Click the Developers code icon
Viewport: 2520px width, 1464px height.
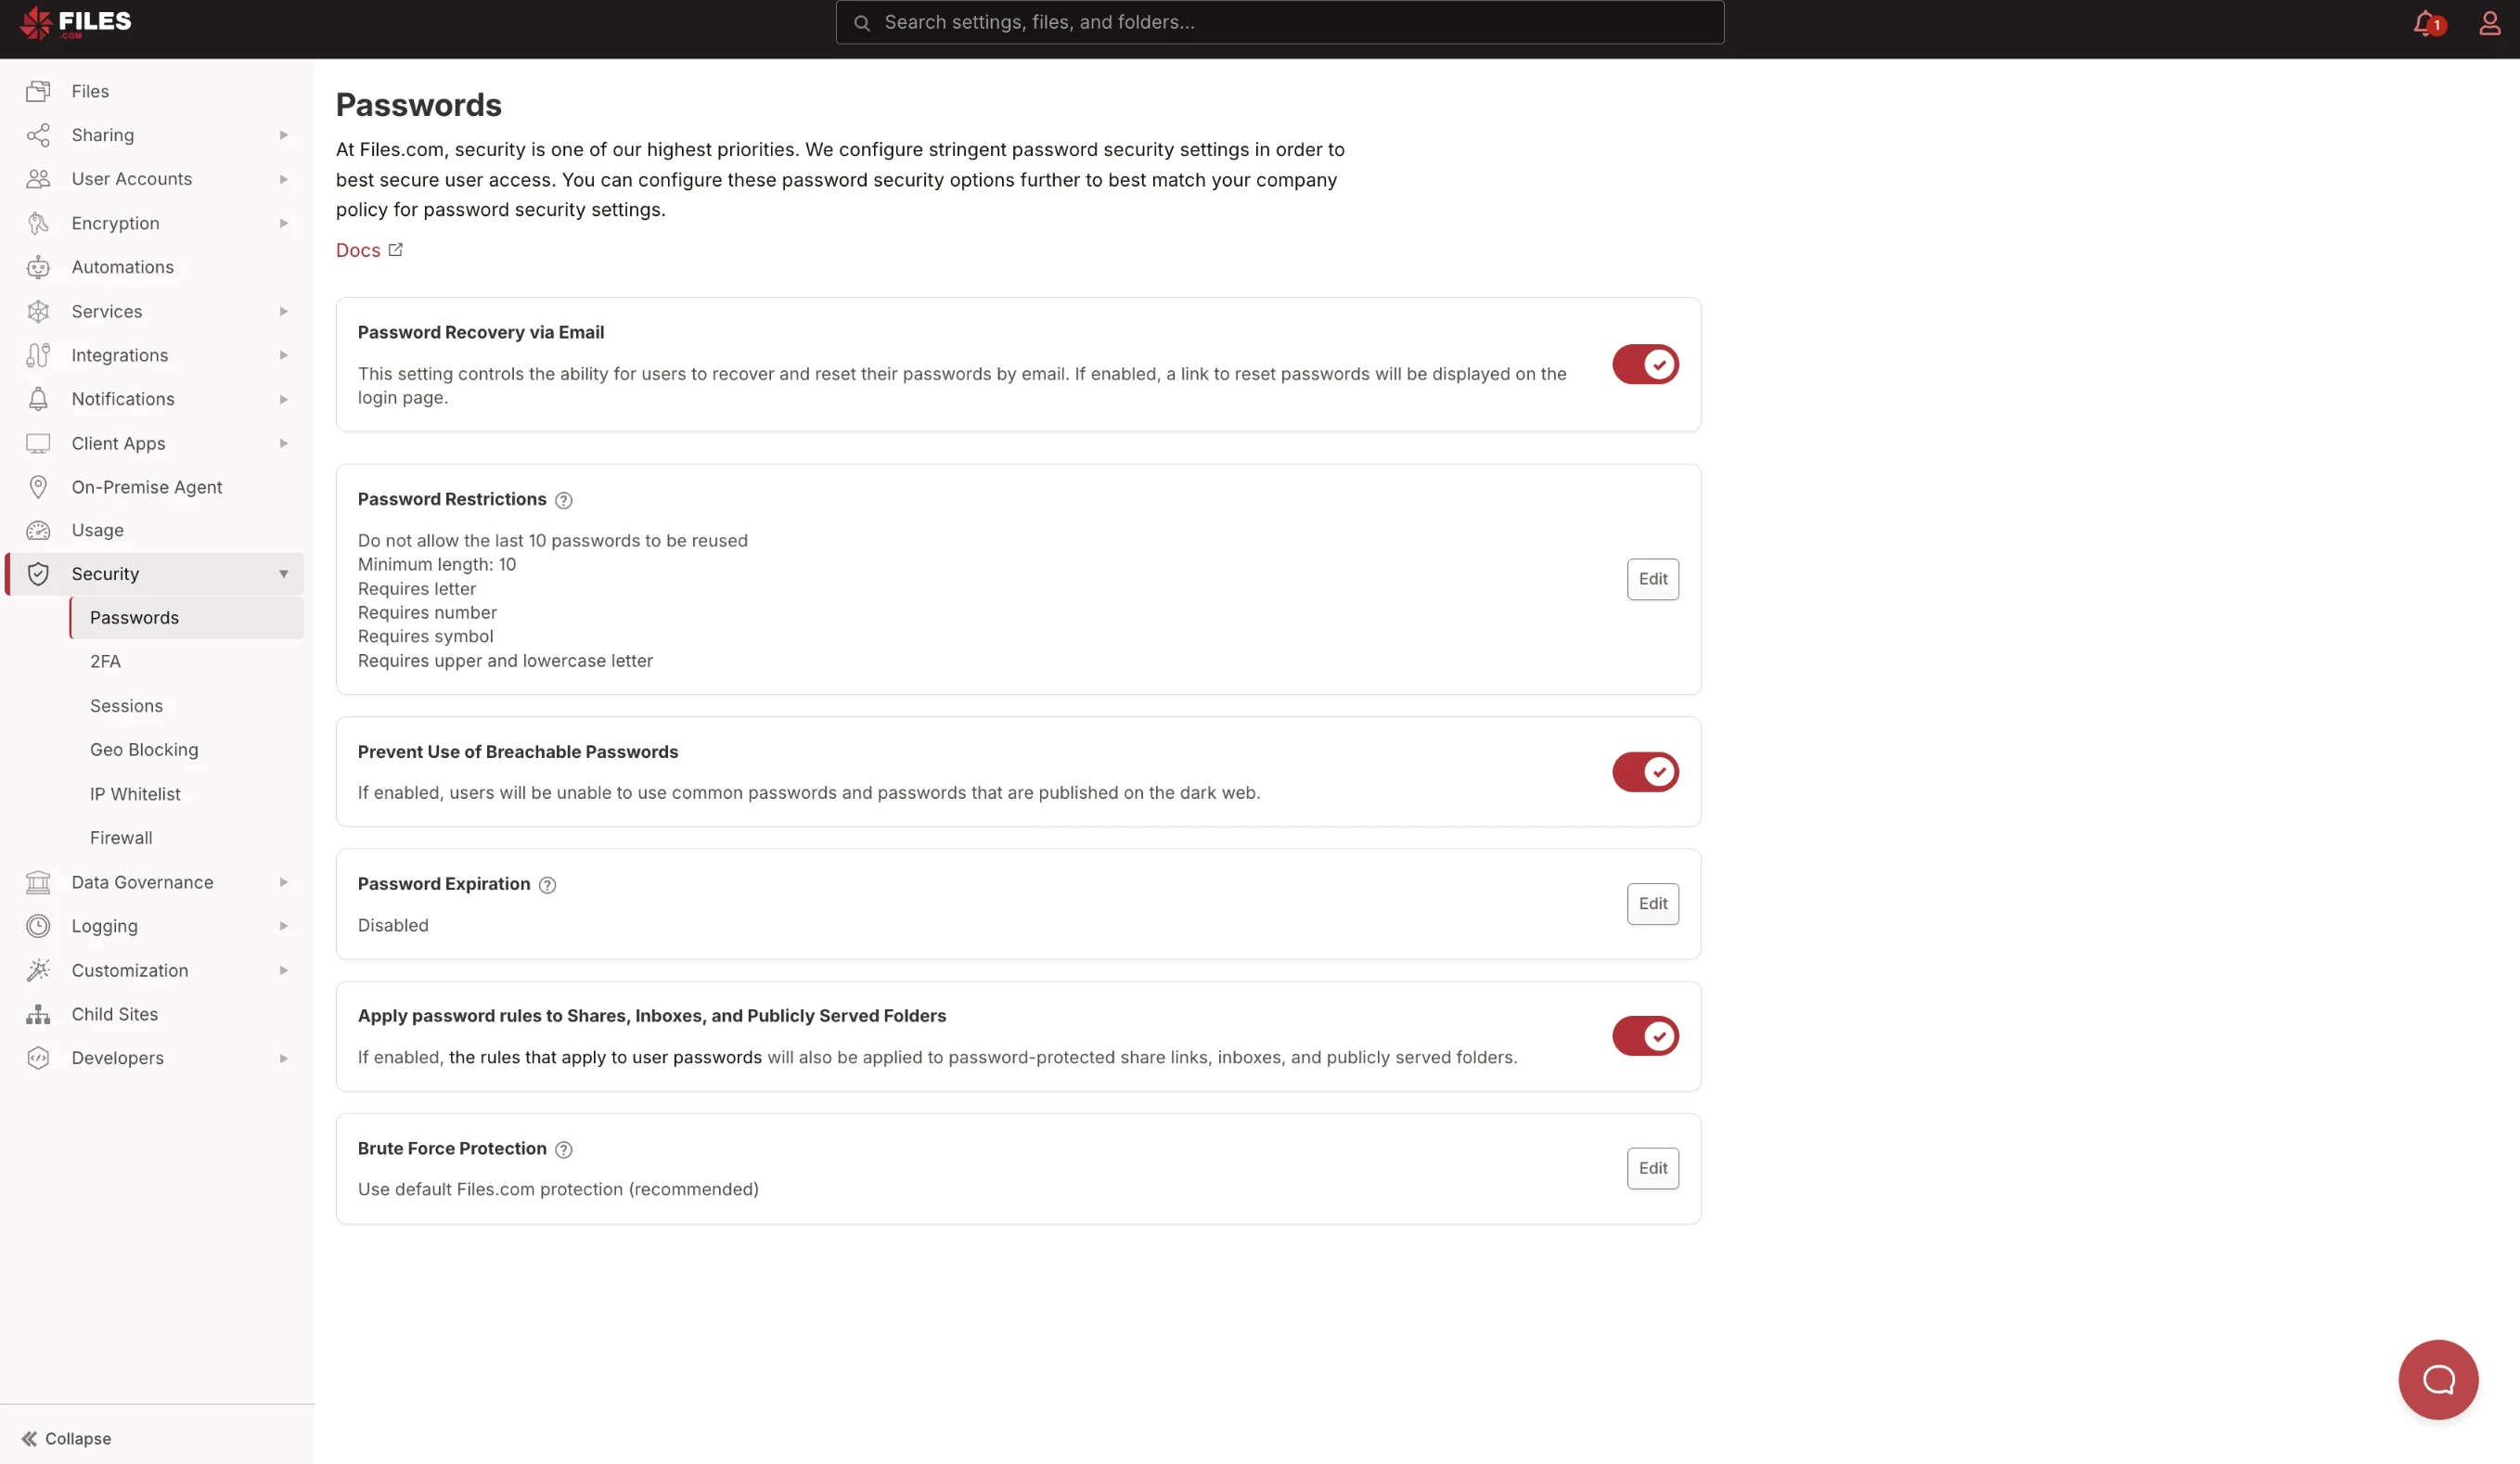point(38,1058)
